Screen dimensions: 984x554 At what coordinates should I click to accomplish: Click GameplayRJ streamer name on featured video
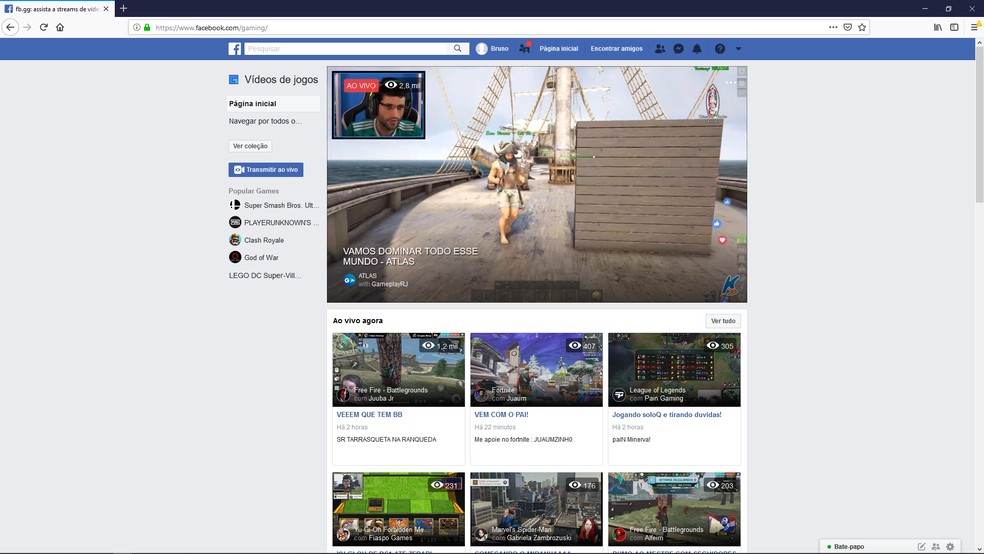click(389, 284)
